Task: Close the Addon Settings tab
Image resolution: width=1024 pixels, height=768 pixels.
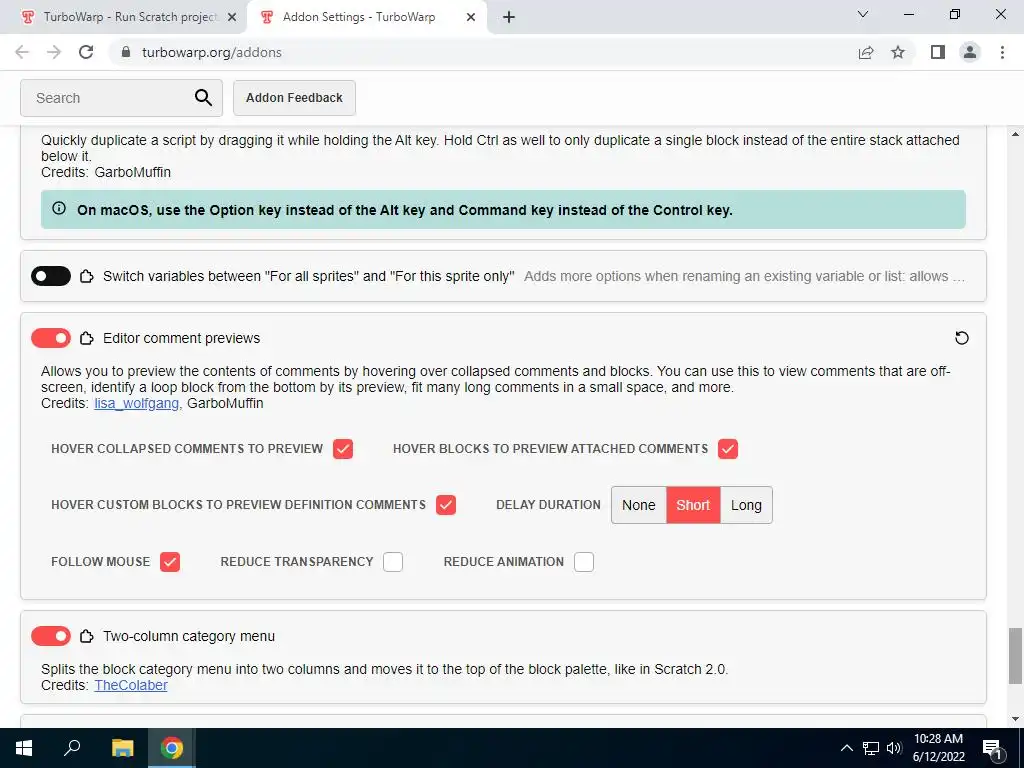Action: point(471,17)
